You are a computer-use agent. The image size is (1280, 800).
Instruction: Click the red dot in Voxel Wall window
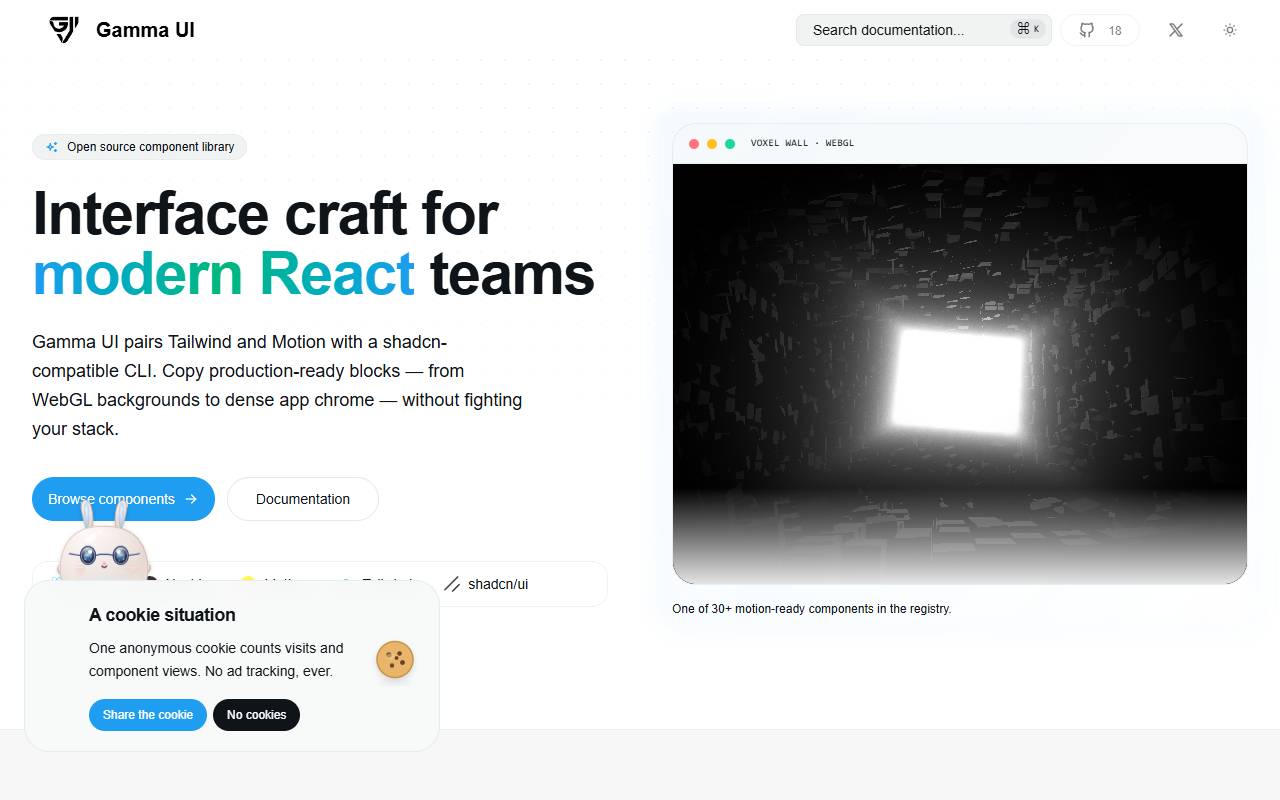(x=694, y=144)
